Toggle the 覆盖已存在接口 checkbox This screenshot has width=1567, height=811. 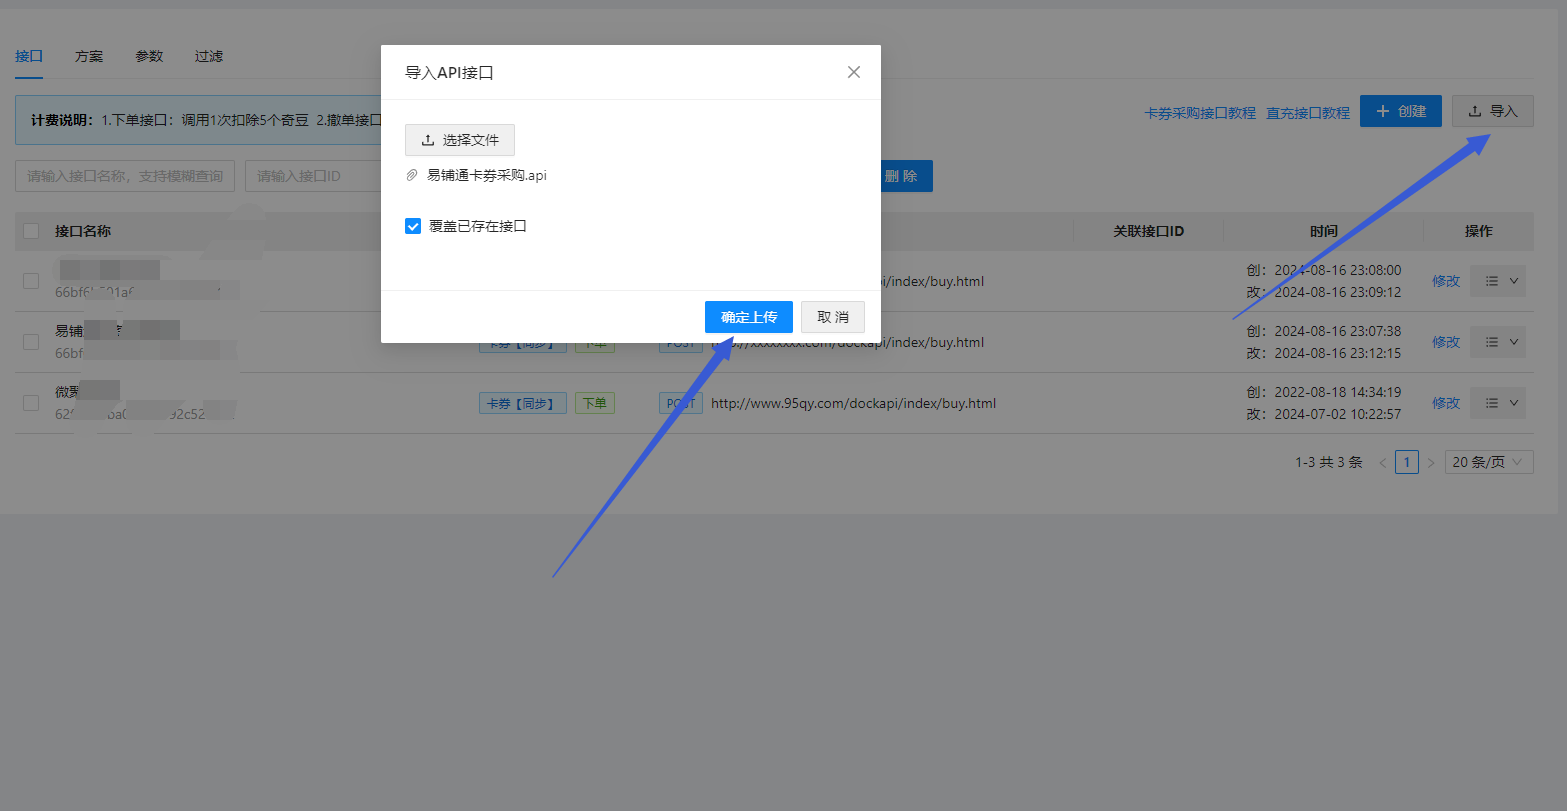click(413, 226)
